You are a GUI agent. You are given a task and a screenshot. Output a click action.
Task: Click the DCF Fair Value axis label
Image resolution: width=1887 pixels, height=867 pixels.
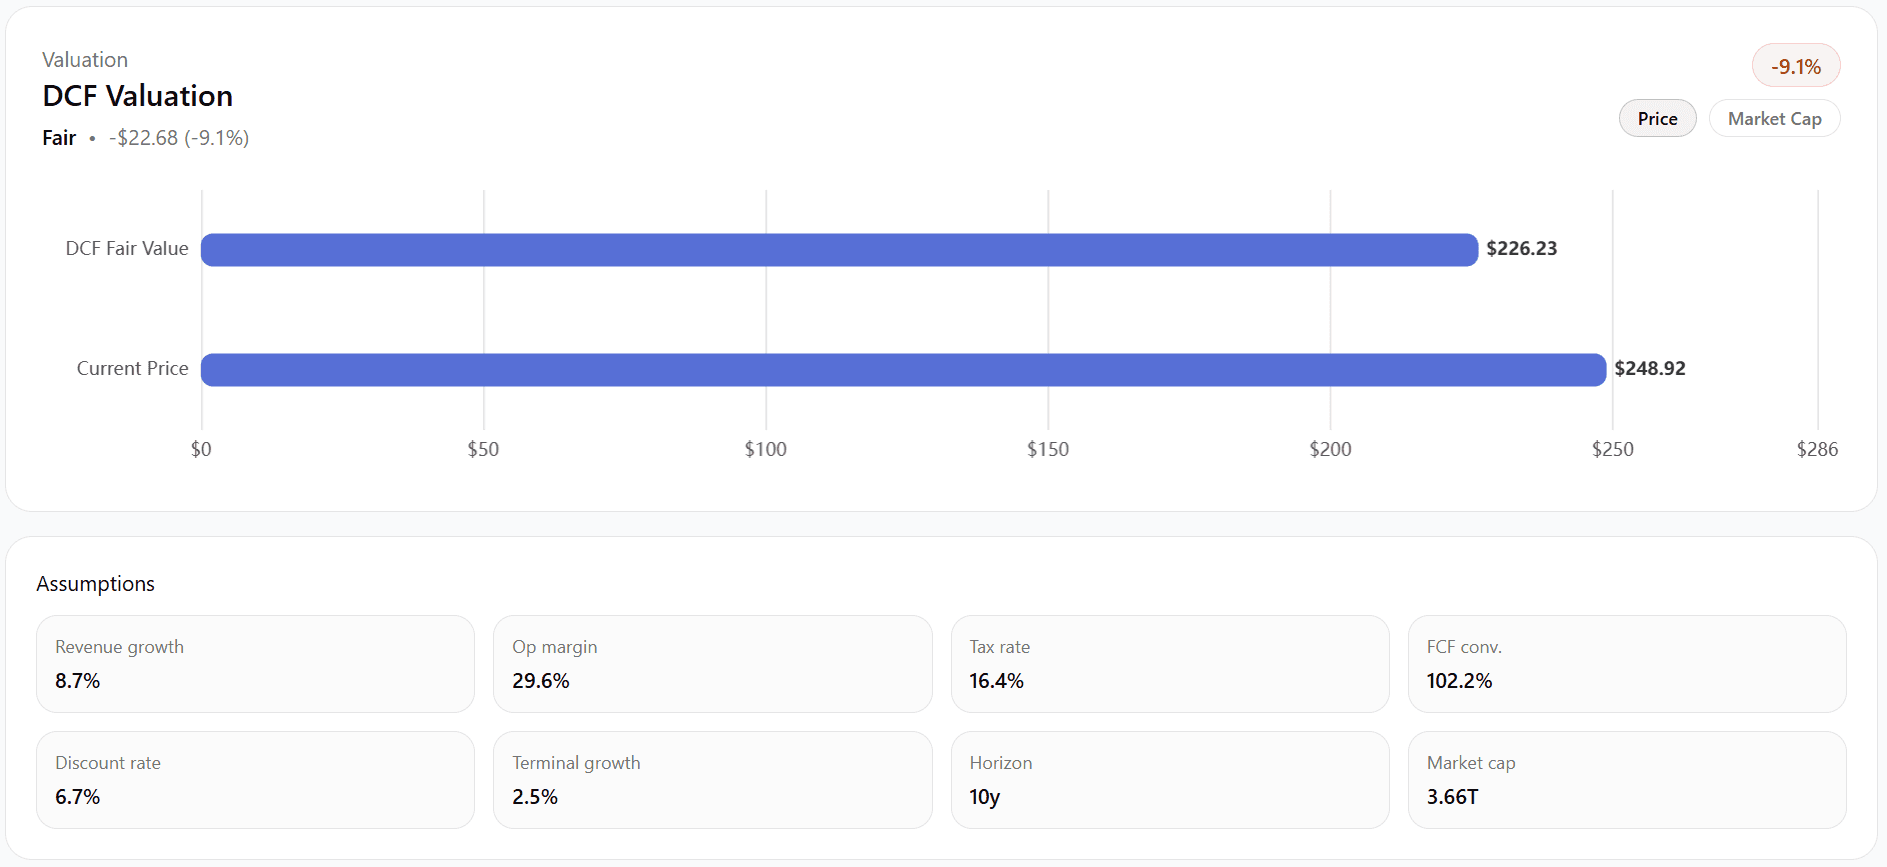[127, 249]
